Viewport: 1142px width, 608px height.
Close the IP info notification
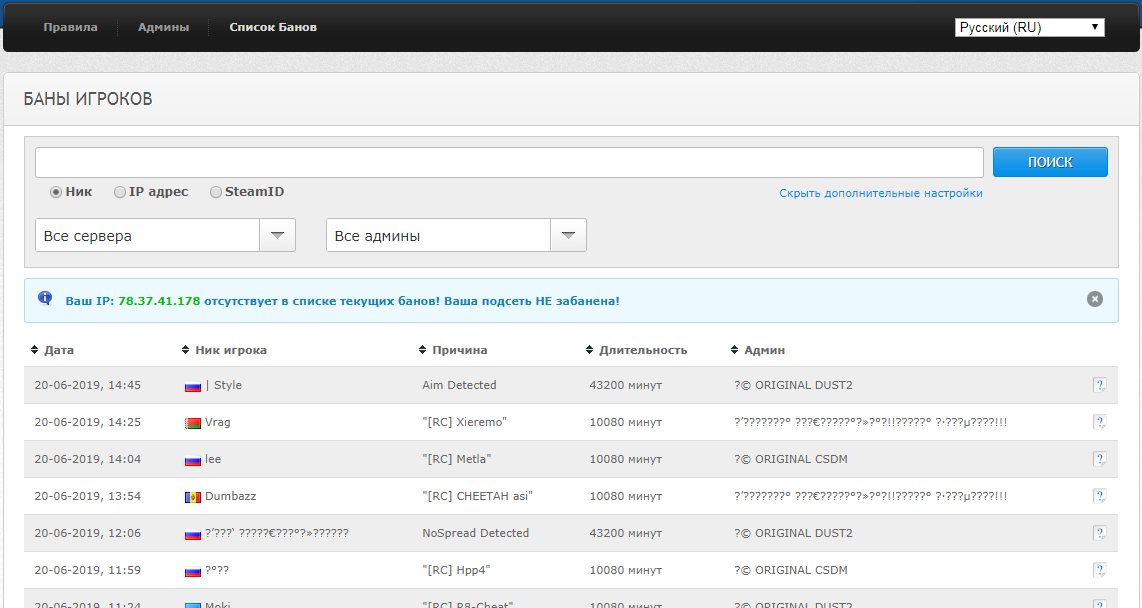coord(1095,299)
